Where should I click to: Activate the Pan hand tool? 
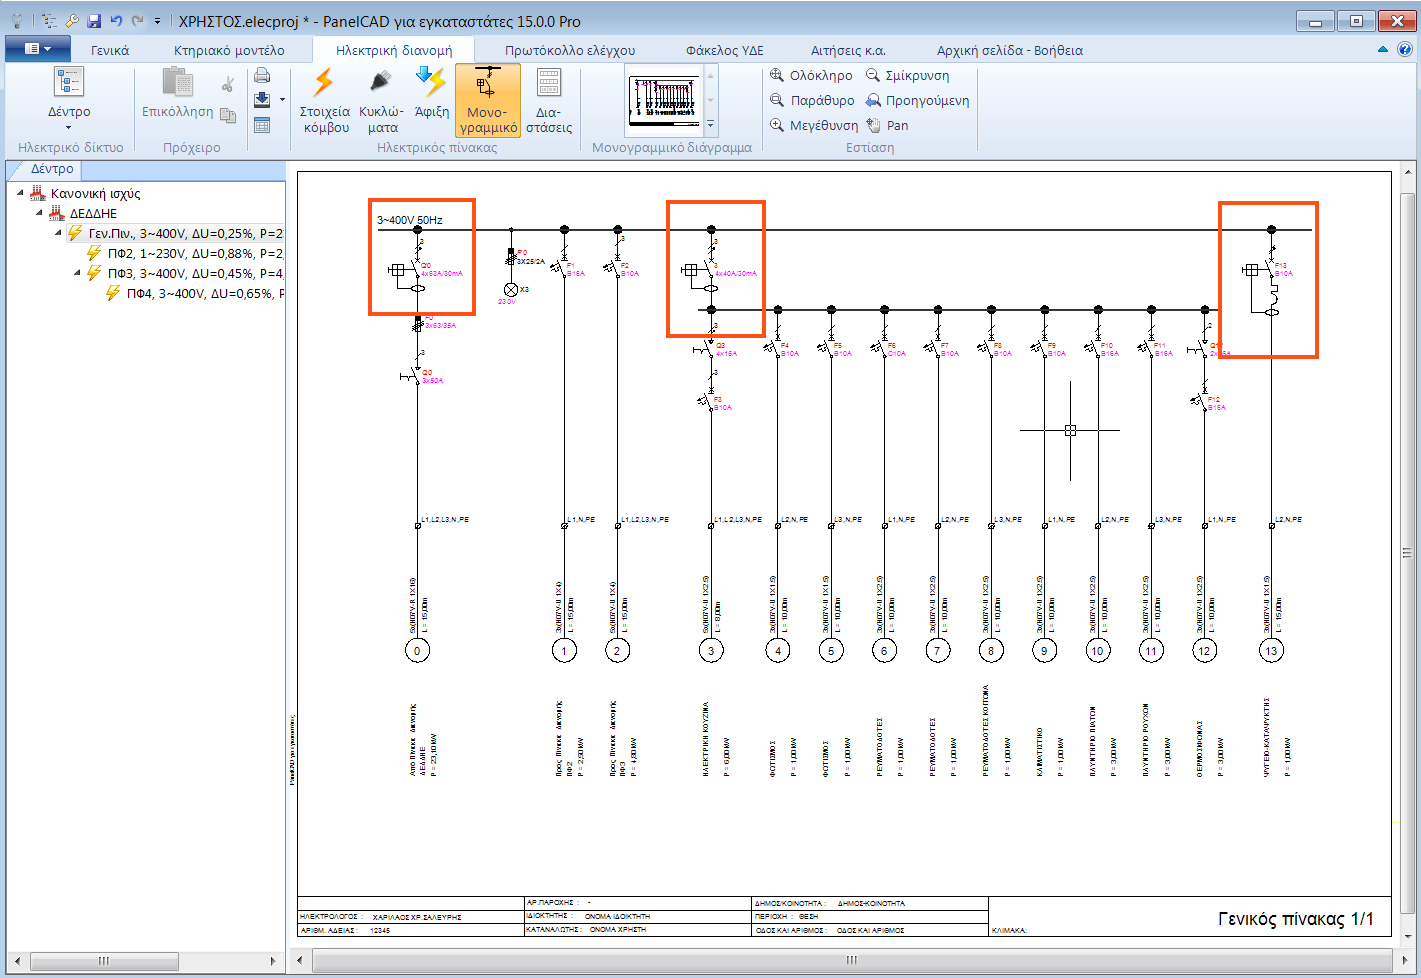click(887, 125)
